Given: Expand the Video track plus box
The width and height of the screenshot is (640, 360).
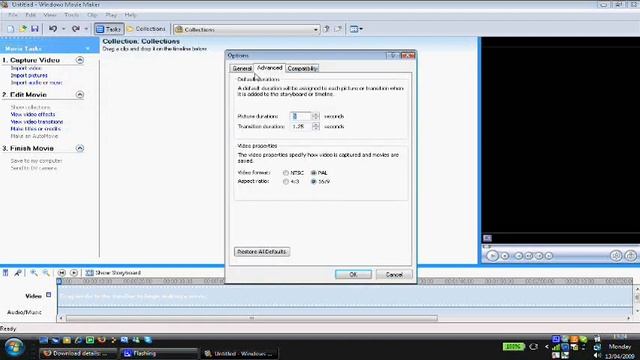Looking at the screenshot, I should point(49,295).
